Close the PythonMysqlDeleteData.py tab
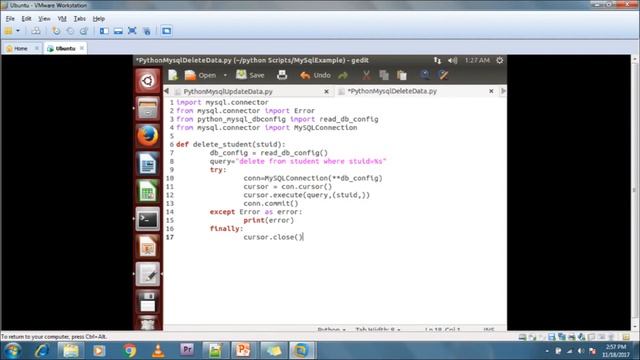This screenshot has width=640, height=360. click(x=491, y=91)
